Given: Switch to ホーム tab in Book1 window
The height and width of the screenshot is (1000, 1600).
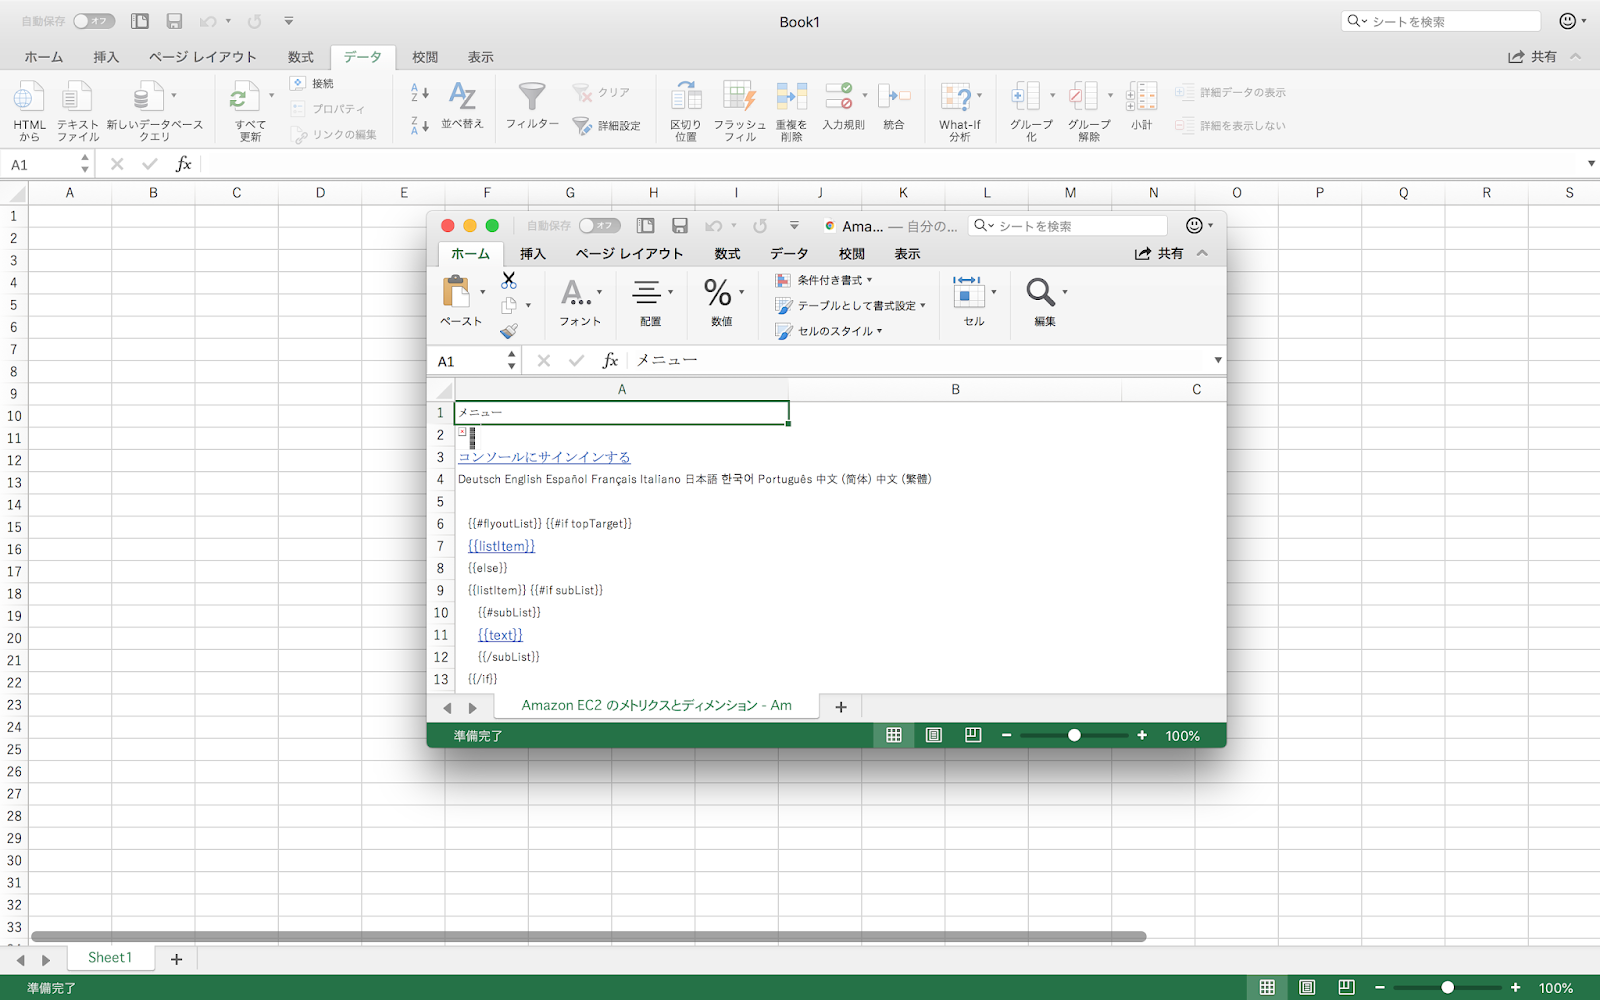Looking at the screenshot, I should click(44, 57).
